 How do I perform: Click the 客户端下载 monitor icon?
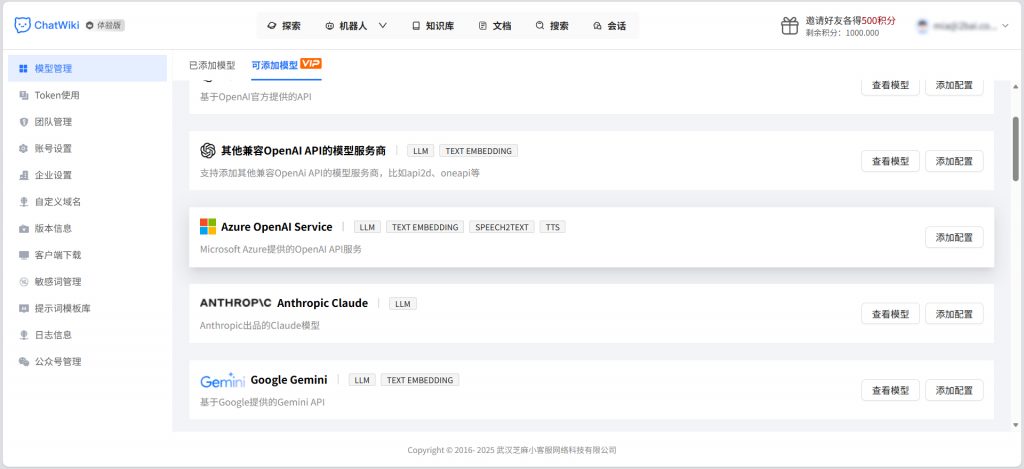click(x=24, y=255)
